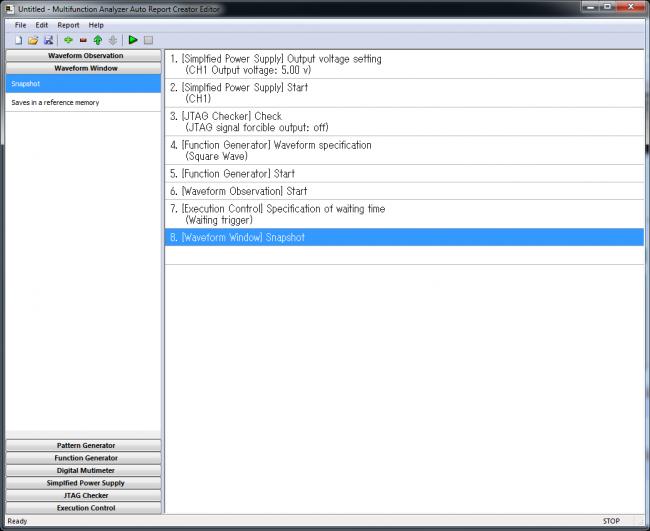Click the STOP indicator in the status bar
This screenshot has width=650, height=531.
[x=611, y=521]
